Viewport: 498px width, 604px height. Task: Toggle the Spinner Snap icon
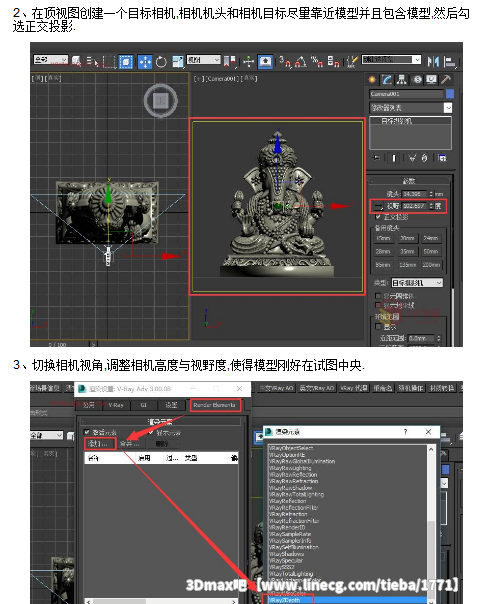[x=333, y=62]
